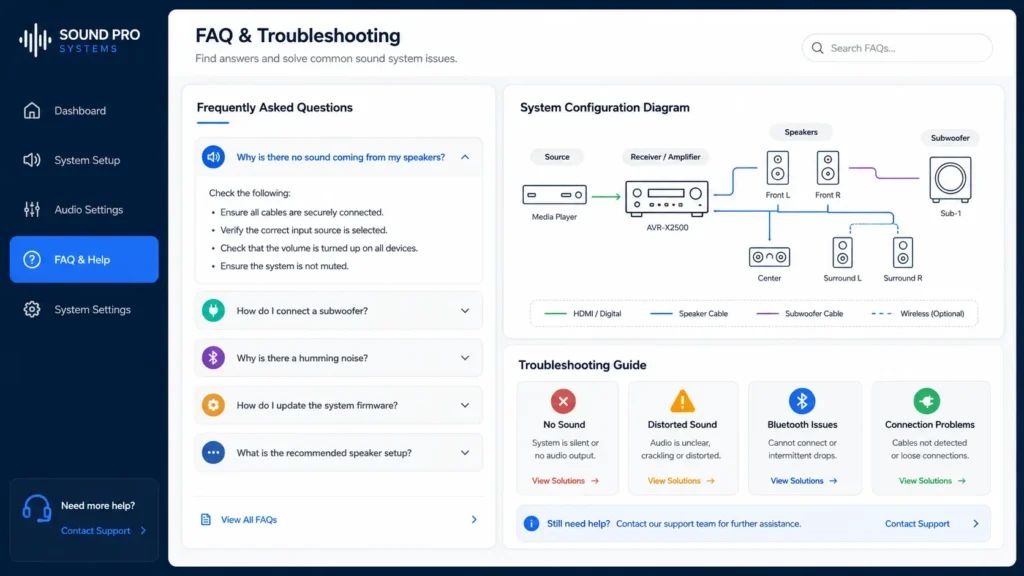Click View Solutions under Bluetooth Issues
The height and width of the screenshot is (576, 1024).
pos(803,481)
